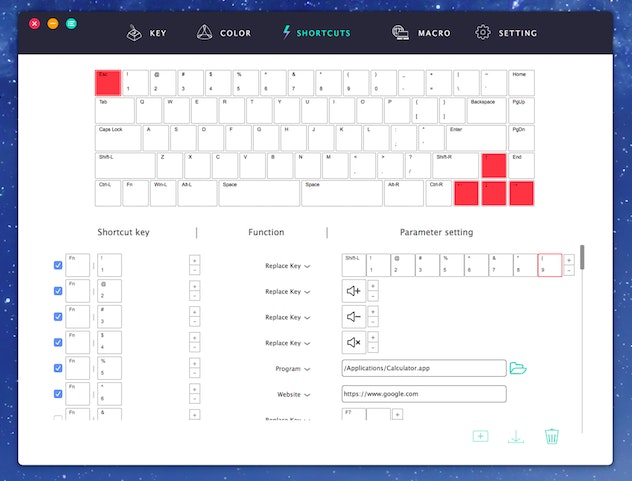
Task: Select the mute speaker icon
Action: pos(352,343)
